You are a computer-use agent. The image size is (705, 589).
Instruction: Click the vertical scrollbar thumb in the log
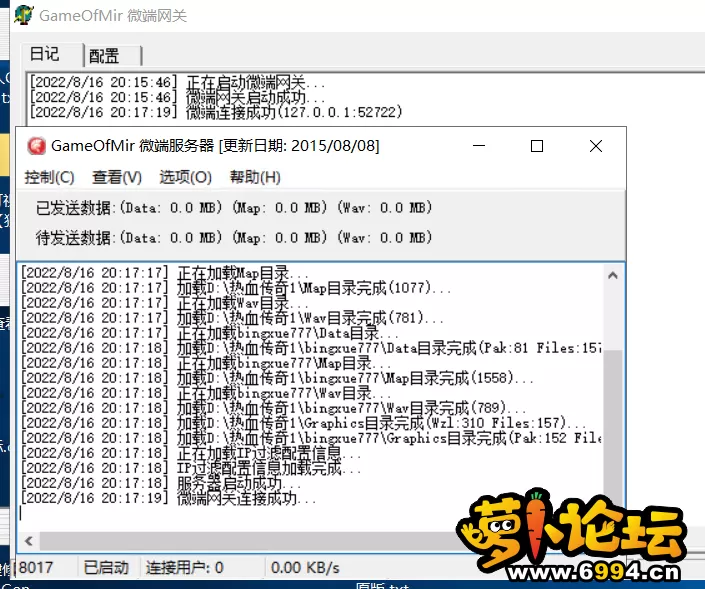[612, 423]
